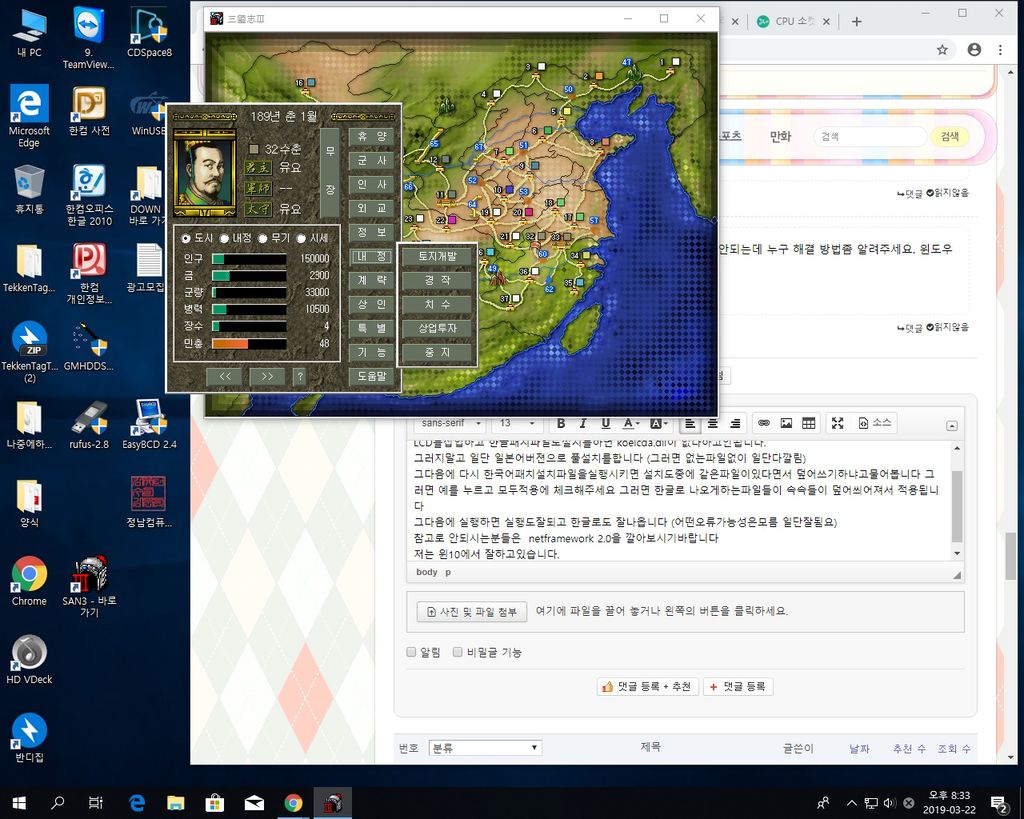Select the 무기 radio button in game panel
1024x819 pixels.
pyautogui.click(x=263, y=238)
